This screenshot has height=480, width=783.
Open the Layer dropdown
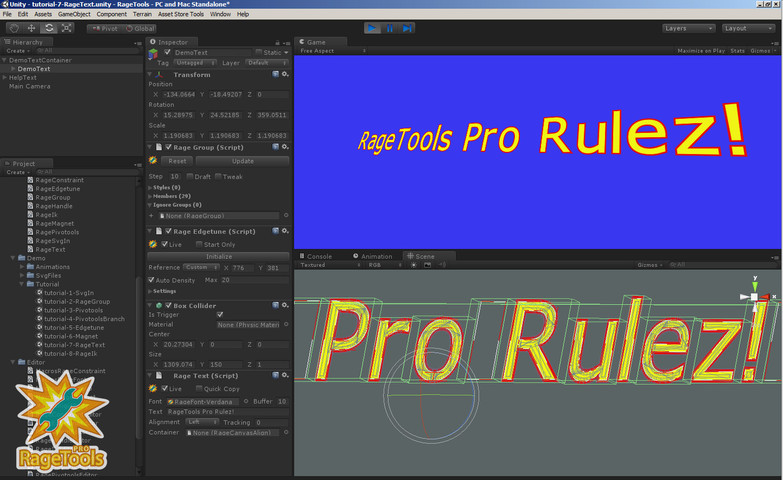pyautogui.click(x=268, y=63)
